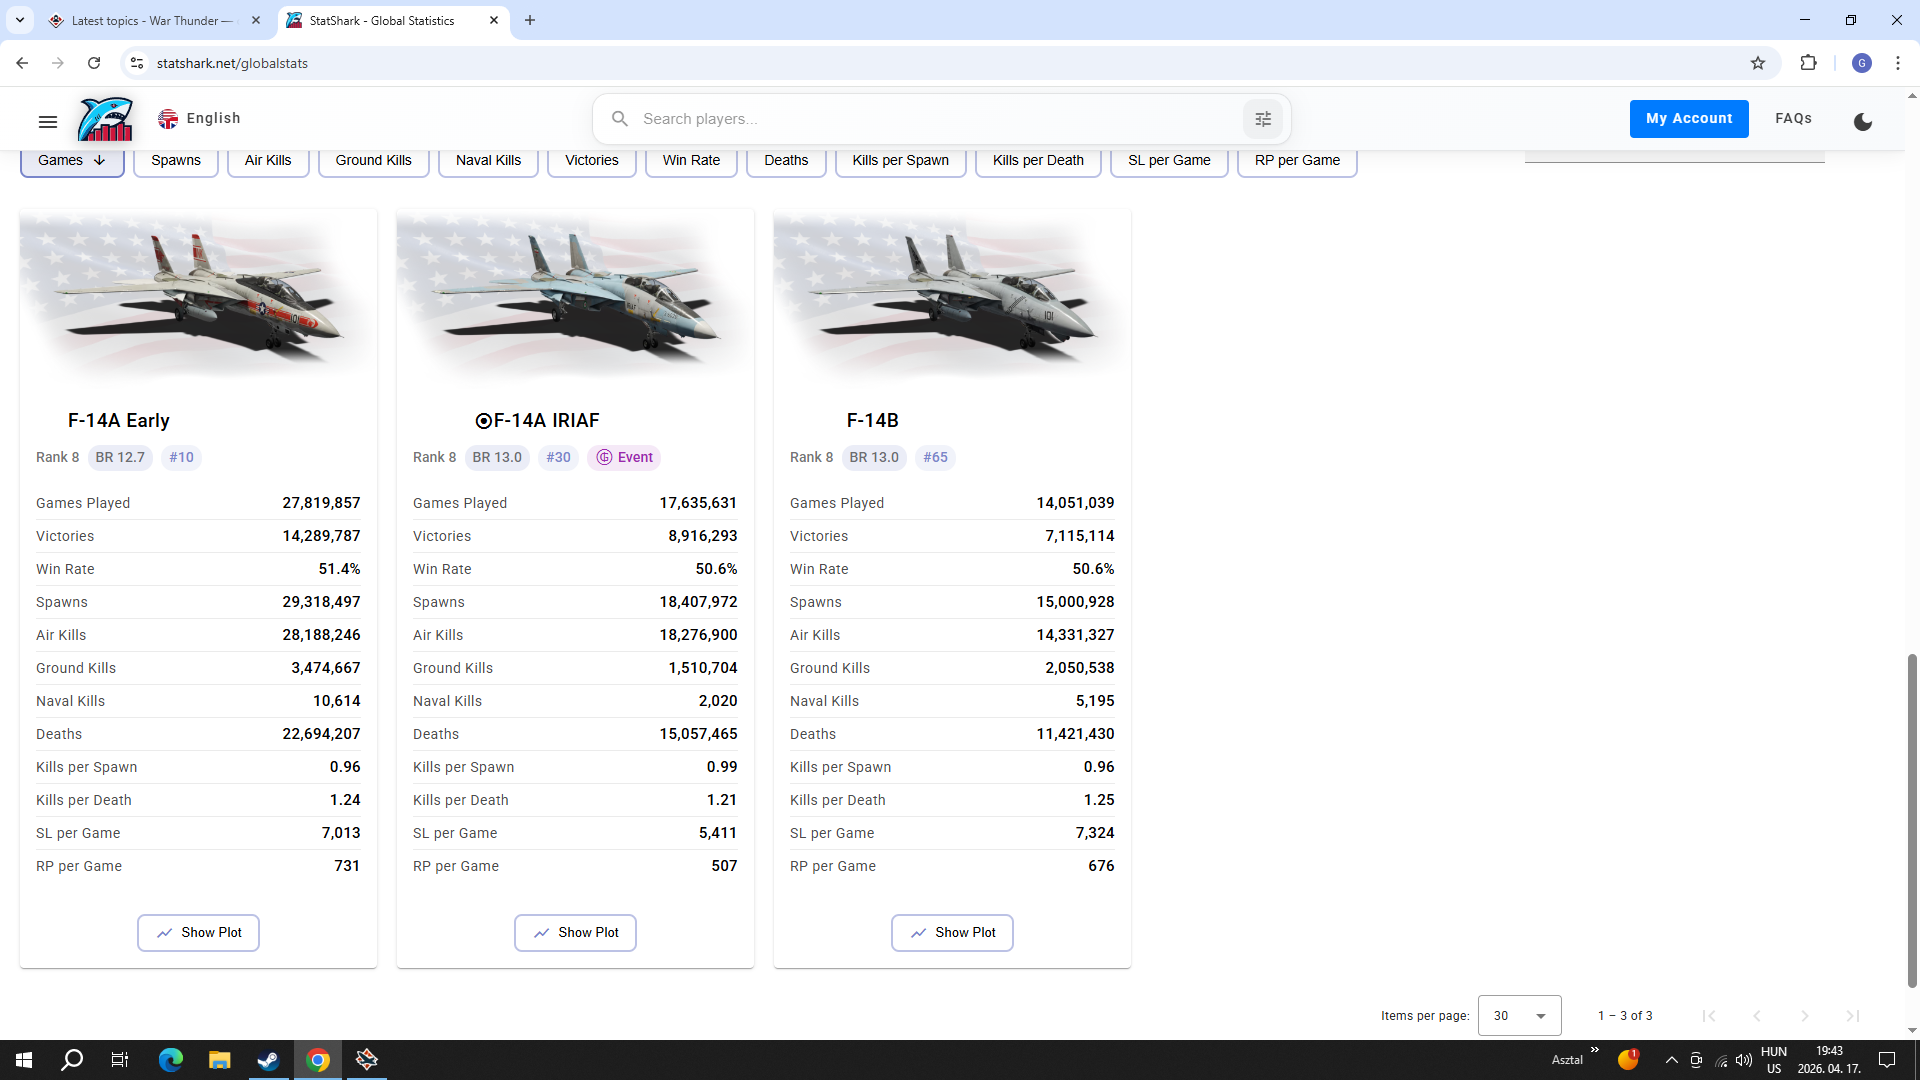Open Steam from the taskbar
1920x1080 pixels.
(268, 1060)
